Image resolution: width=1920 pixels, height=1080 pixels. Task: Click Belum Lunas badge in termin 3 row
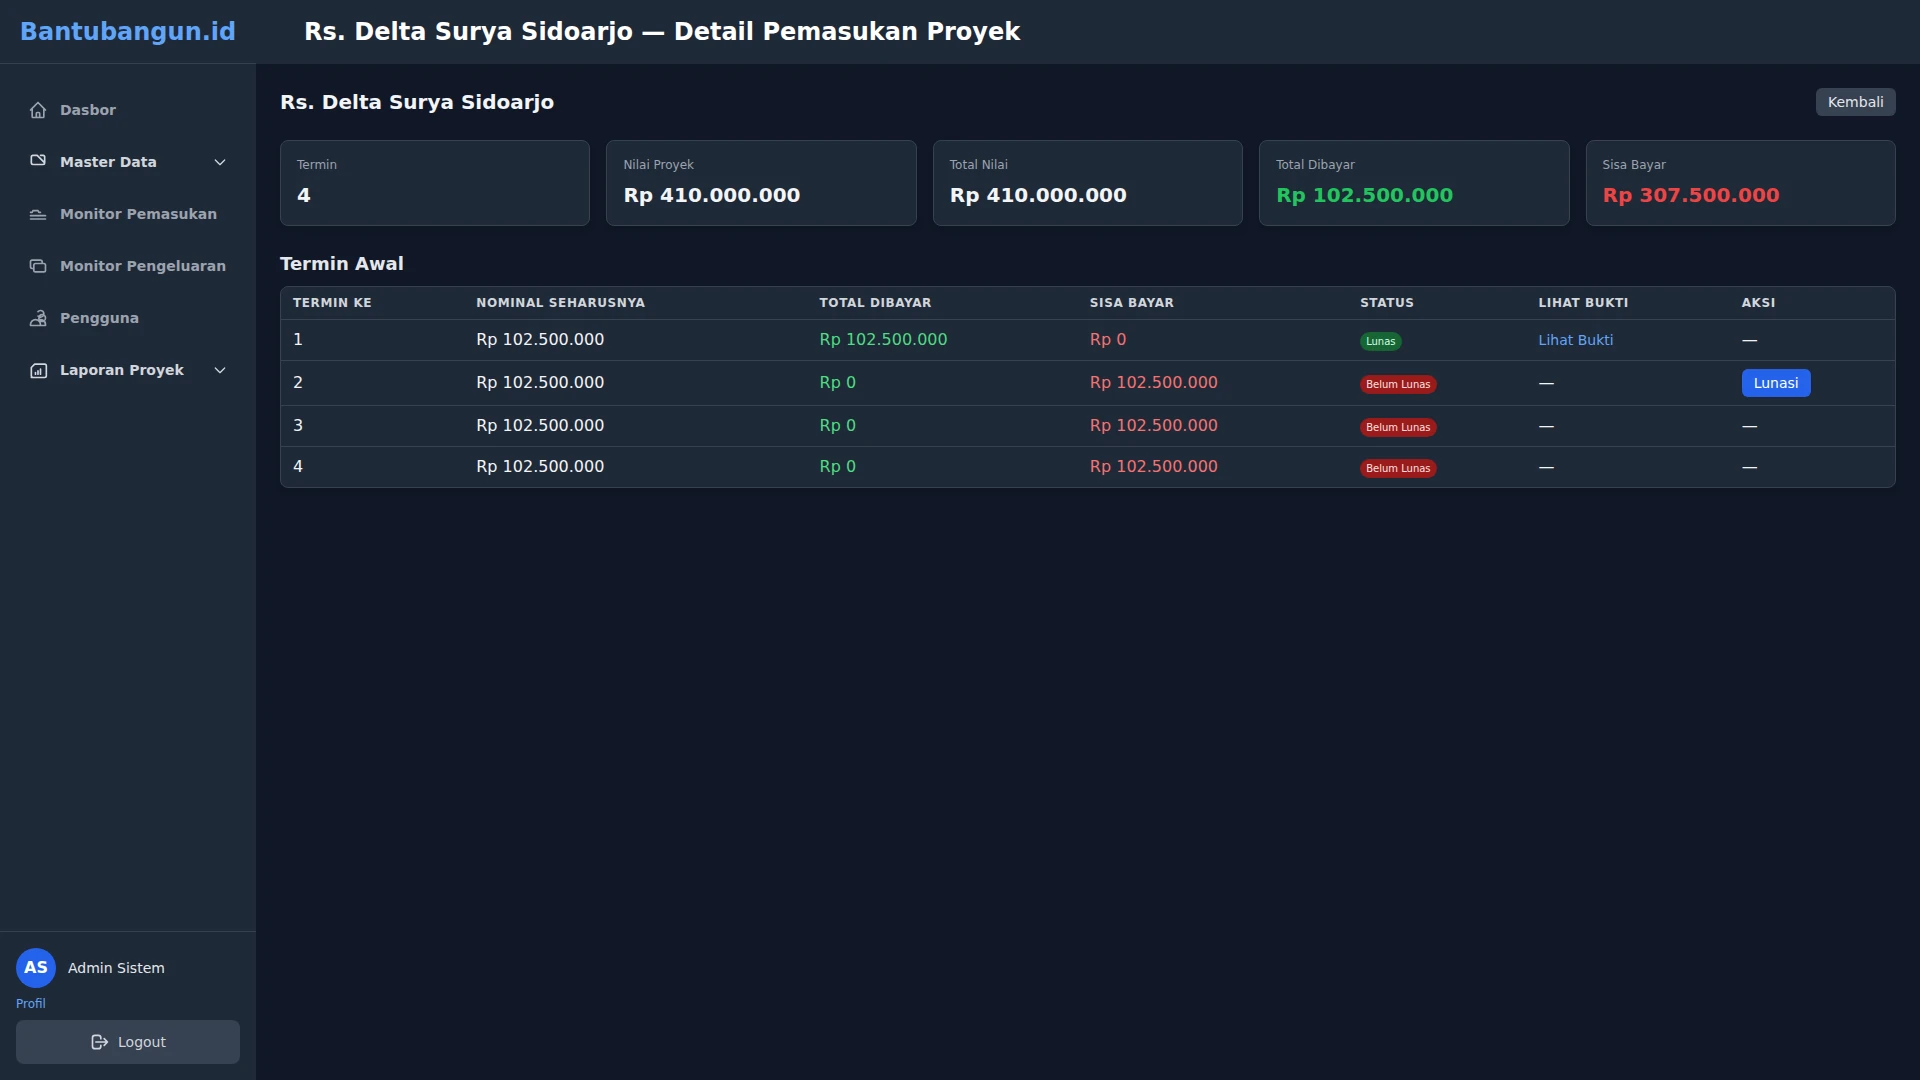[1398, 427]
